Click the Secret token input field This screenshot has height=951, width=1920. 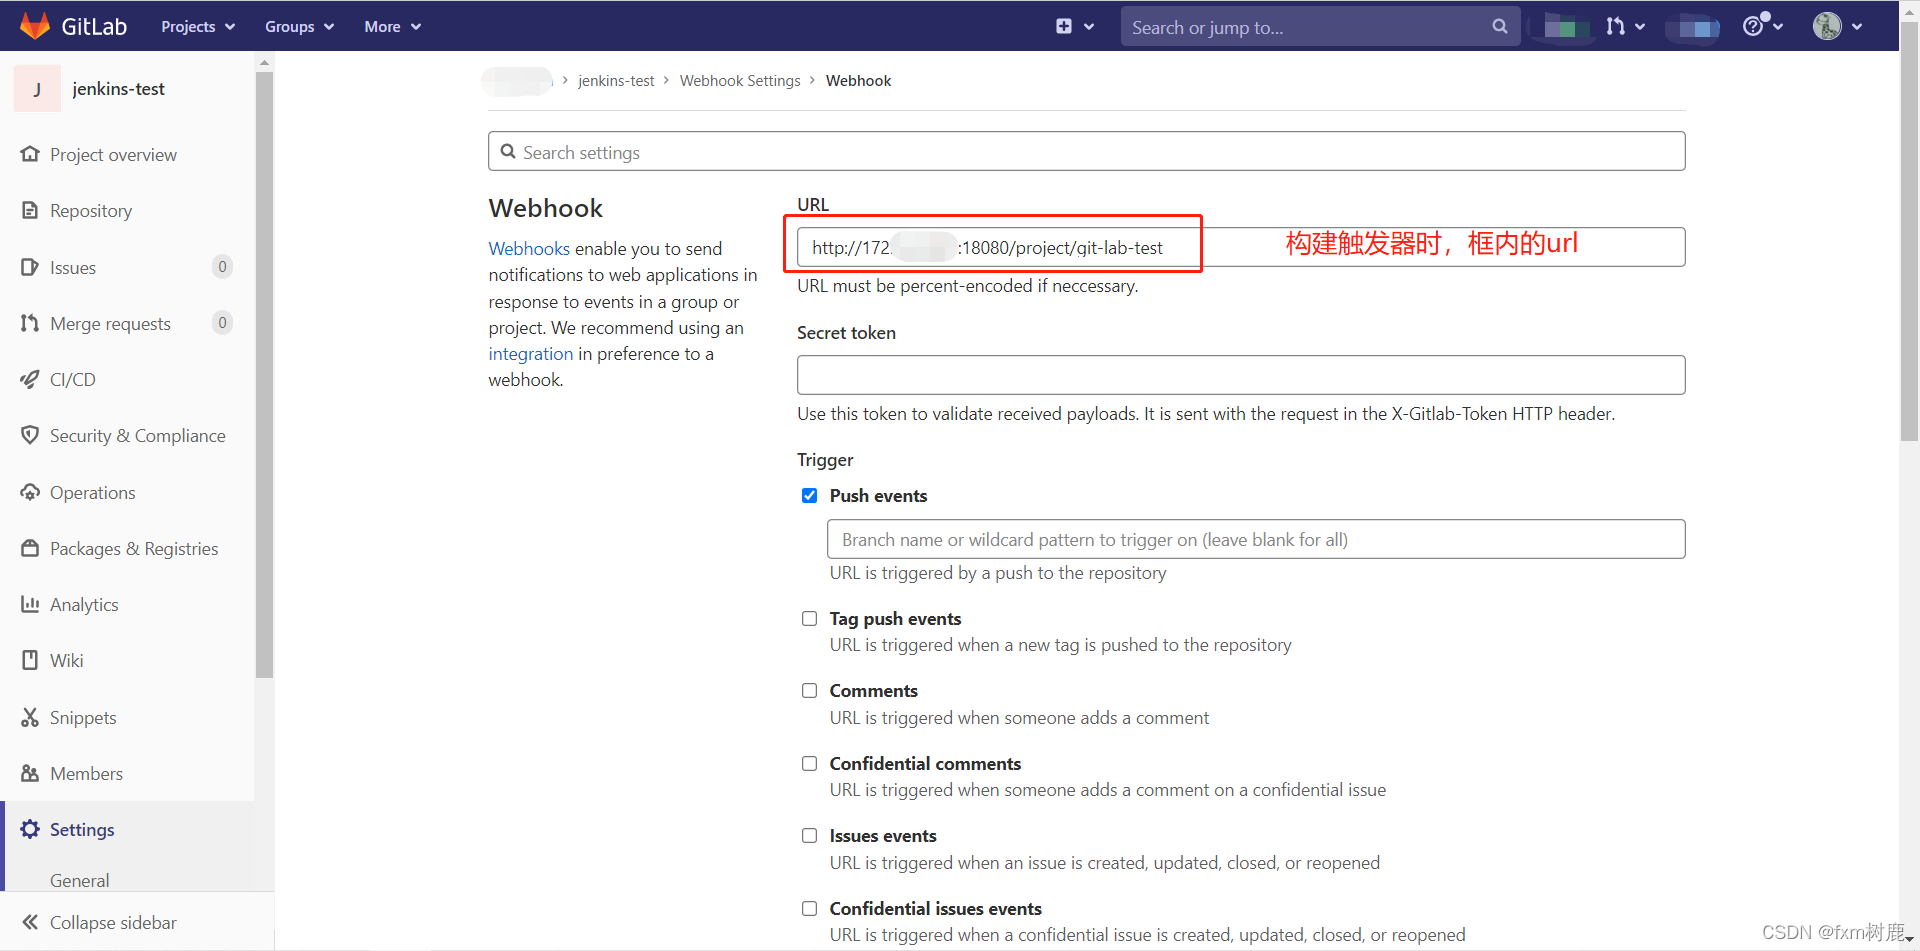[x=1241, y=375]
